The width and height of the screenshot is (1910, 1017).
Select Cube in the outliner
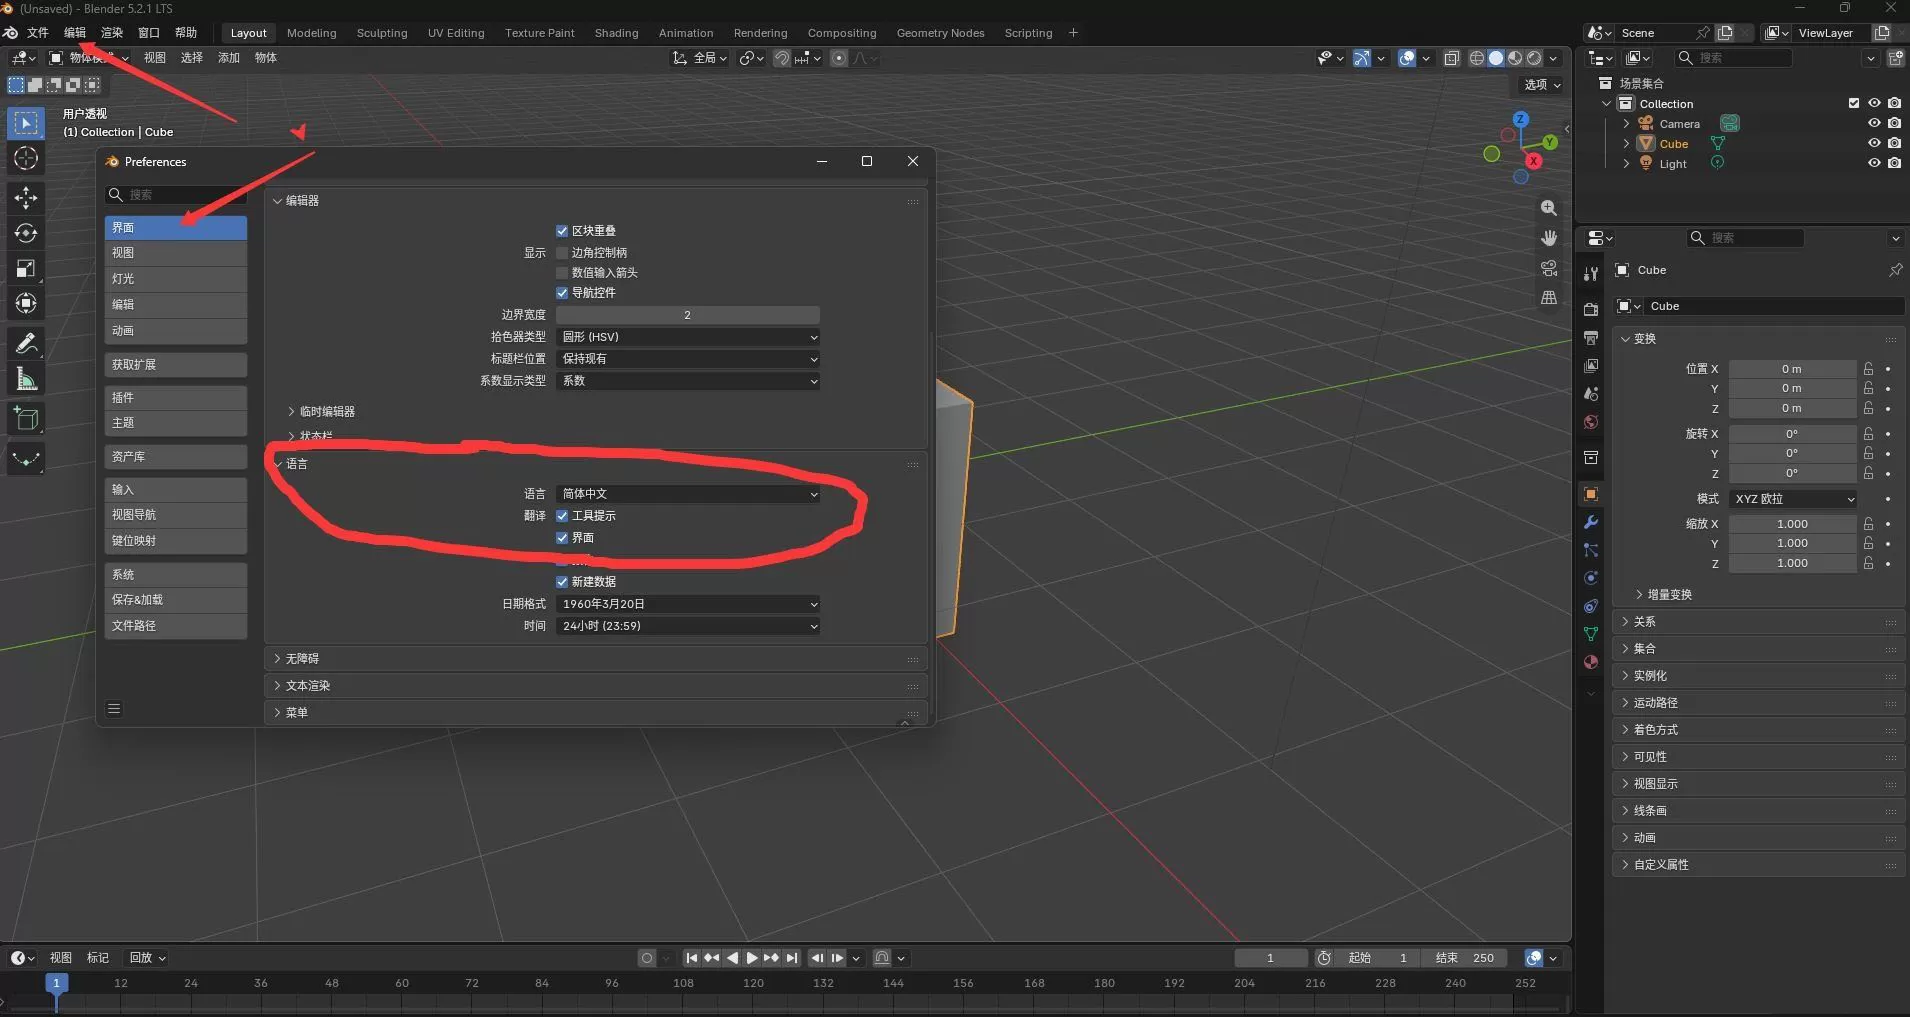[1674, 144]
